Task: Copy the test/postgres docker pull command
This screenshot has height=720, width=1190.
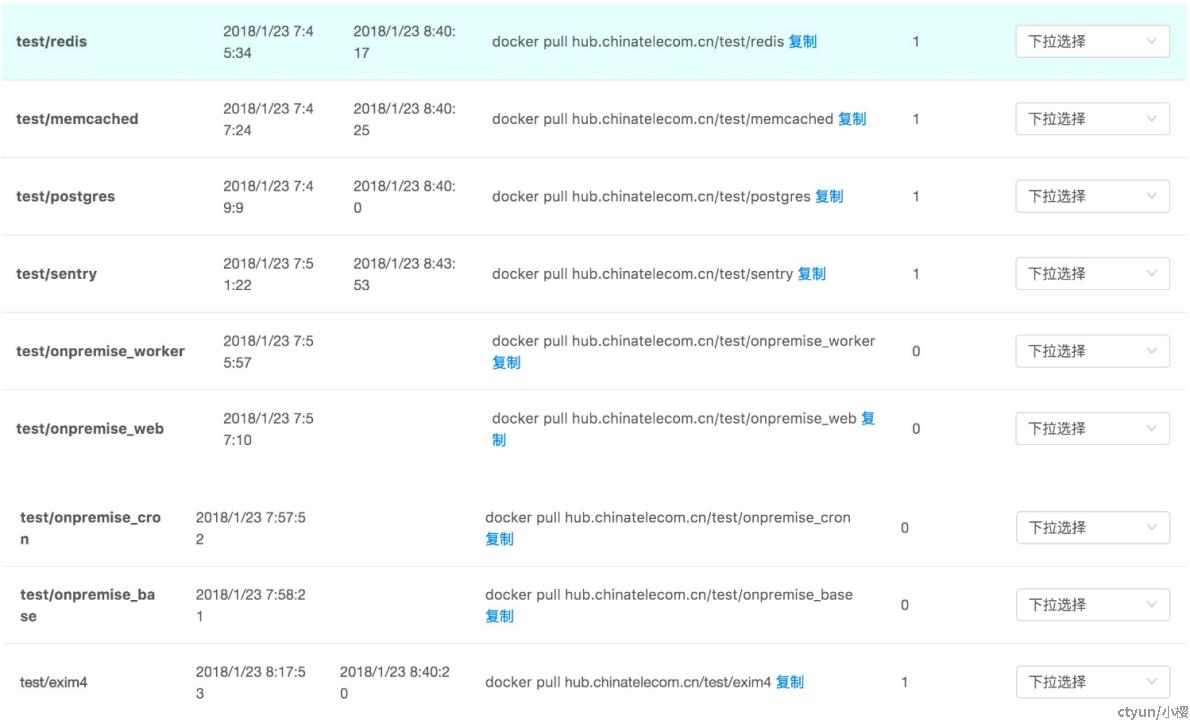Action: (829, 197)
